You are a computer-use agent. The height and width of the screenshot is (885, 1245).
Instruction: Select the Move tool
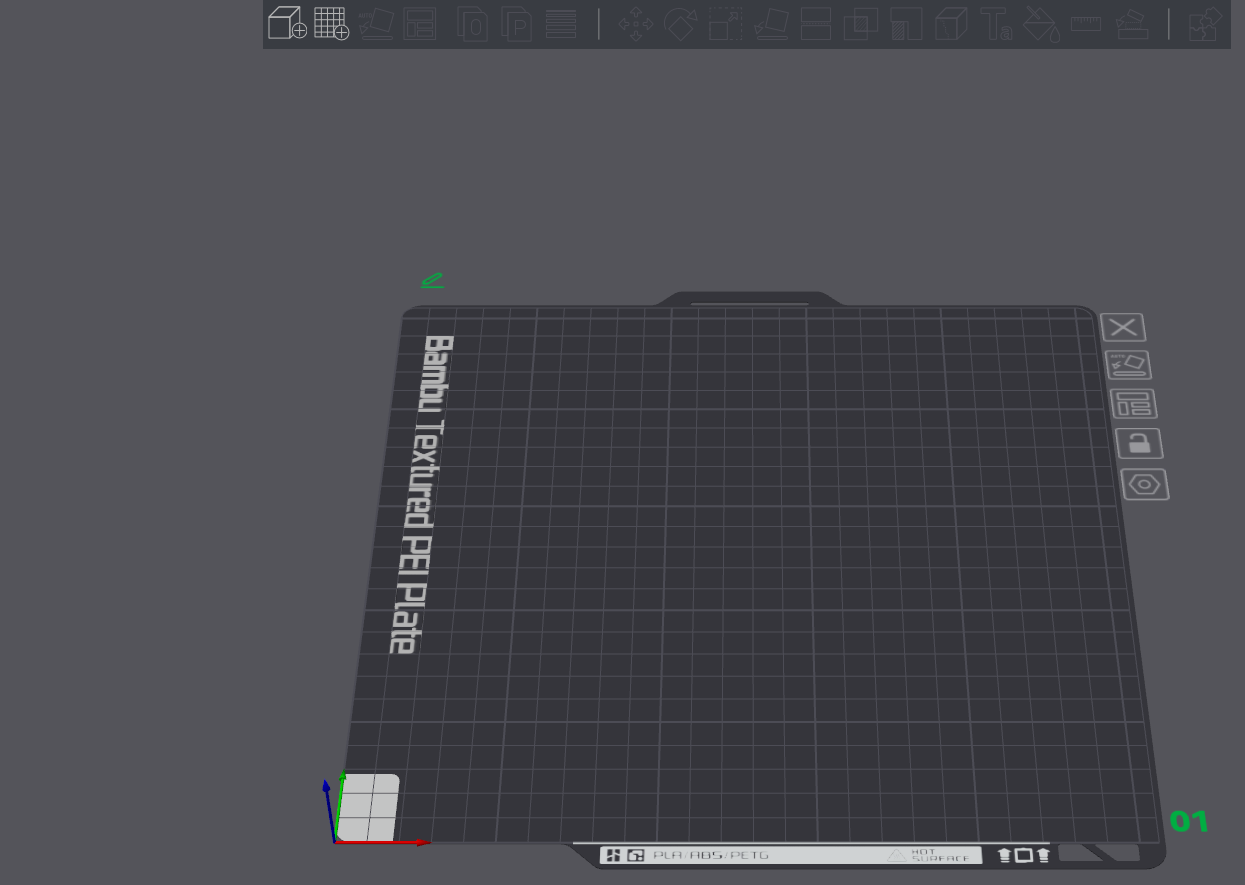[x=635, y=23]
